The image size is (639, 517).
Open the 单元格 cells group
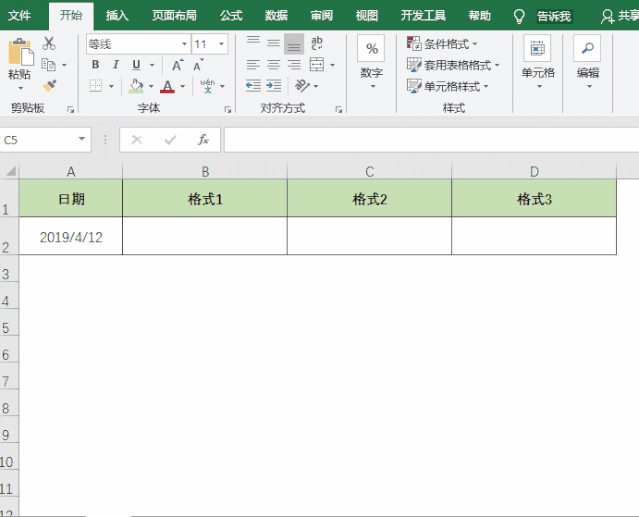(538, 62)
